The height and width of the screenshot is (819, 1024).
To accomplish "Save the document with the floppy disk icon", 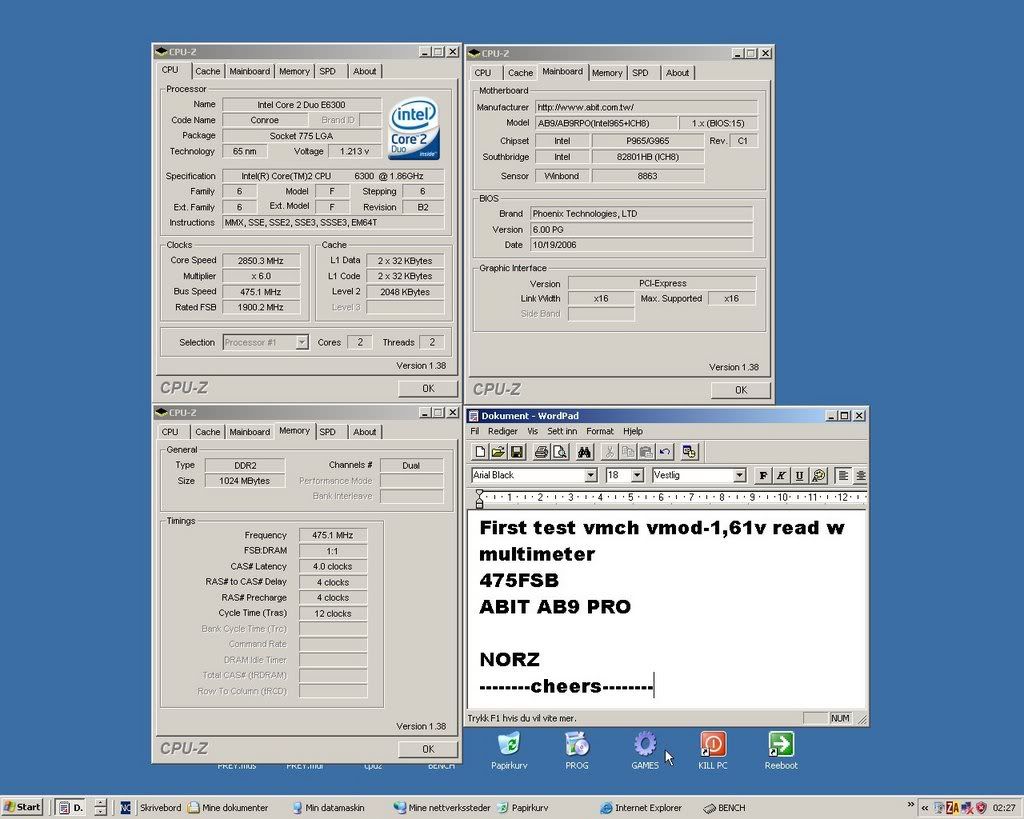I will 517,452.
